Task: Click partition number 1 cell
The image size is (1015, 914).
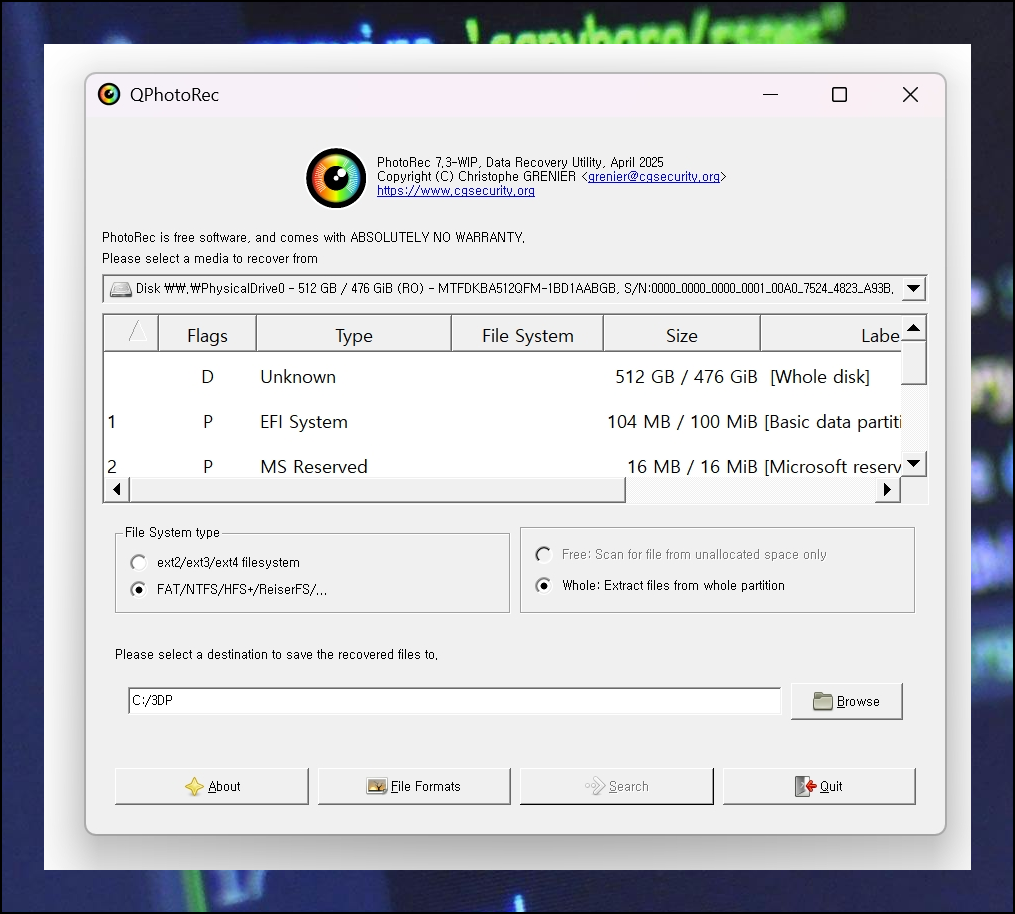Action: coord(112,422)
